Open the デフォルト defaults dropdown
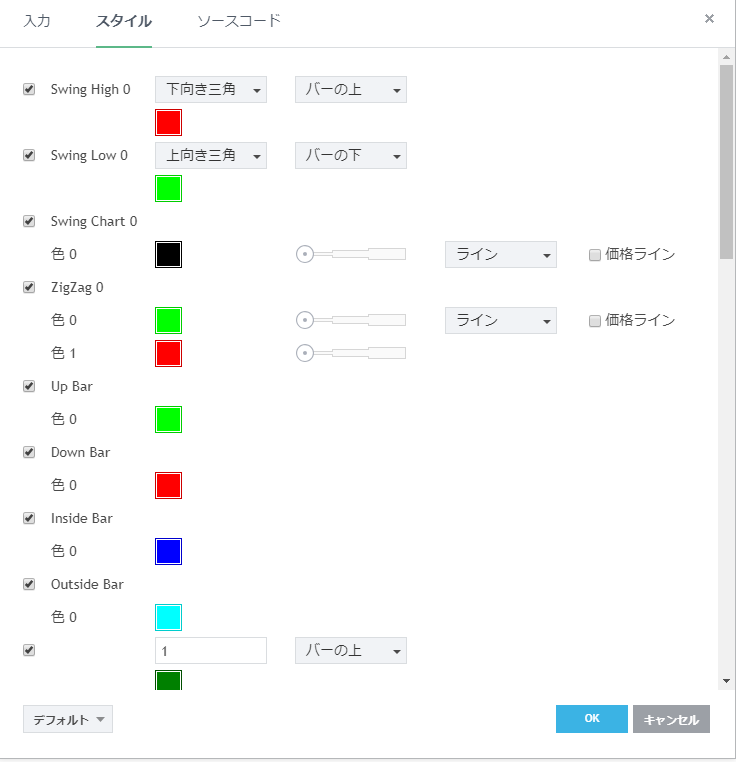Viewport: 736px width, 762px height. coord(68,719)
